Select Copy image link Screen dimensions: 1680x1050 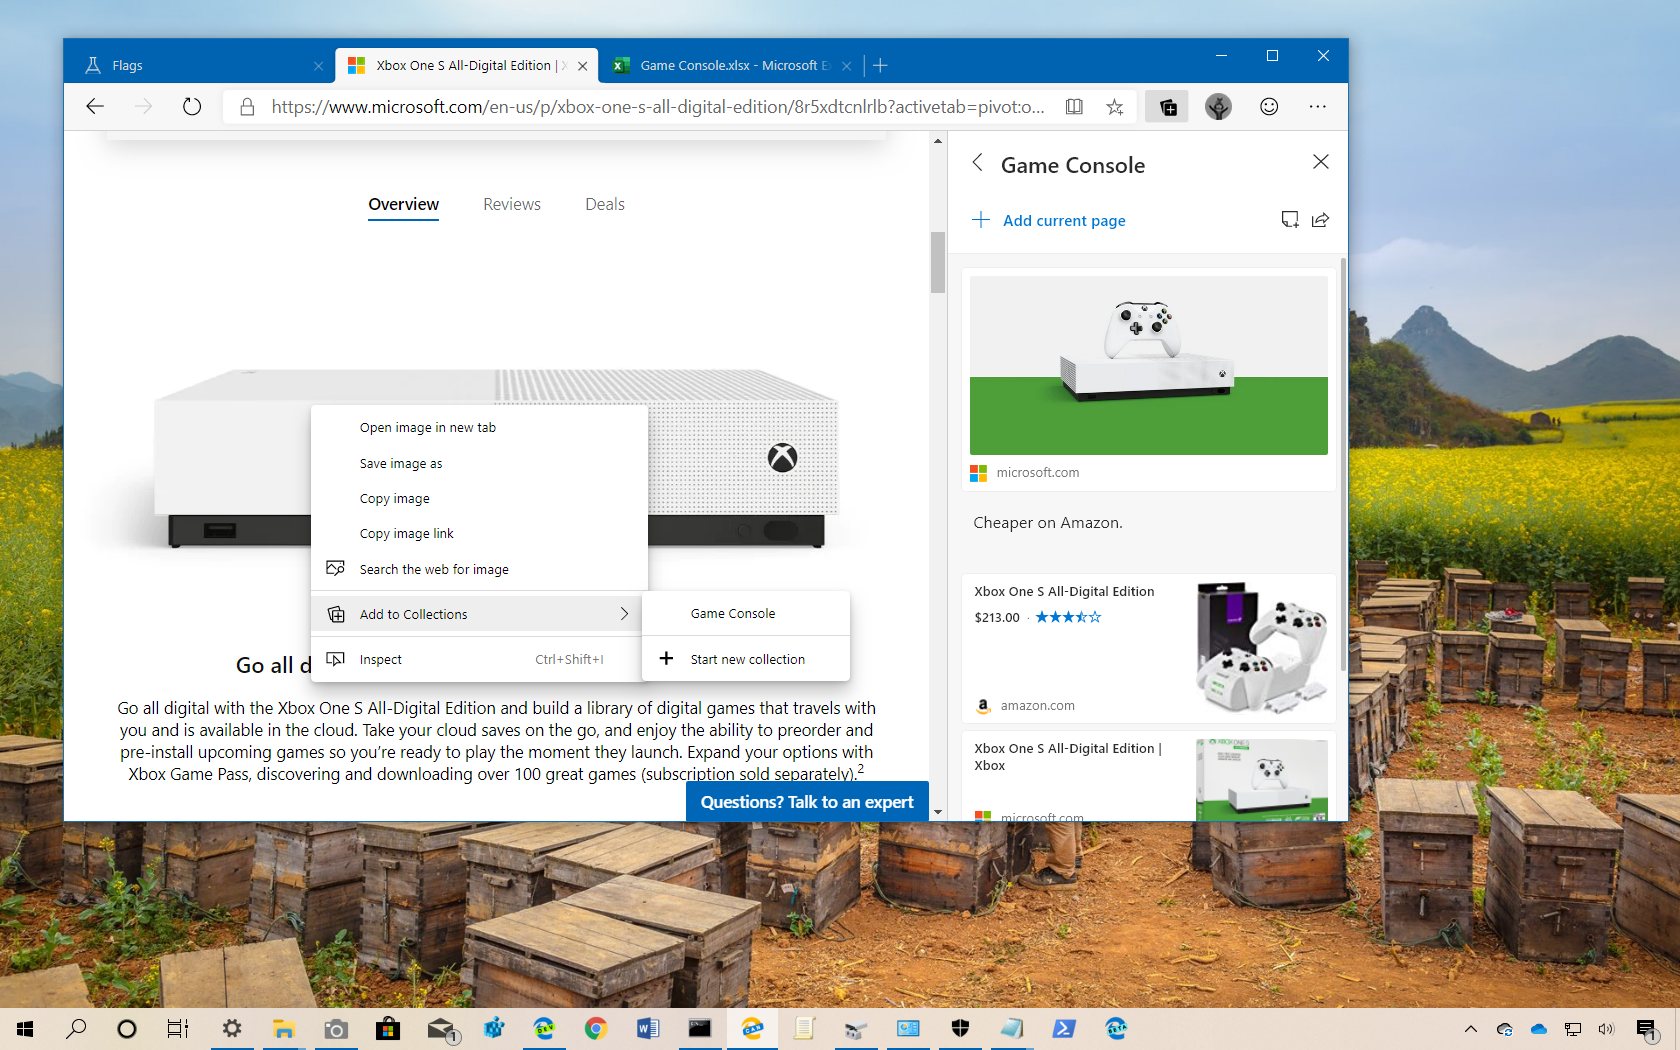click(x=480, y=534)
